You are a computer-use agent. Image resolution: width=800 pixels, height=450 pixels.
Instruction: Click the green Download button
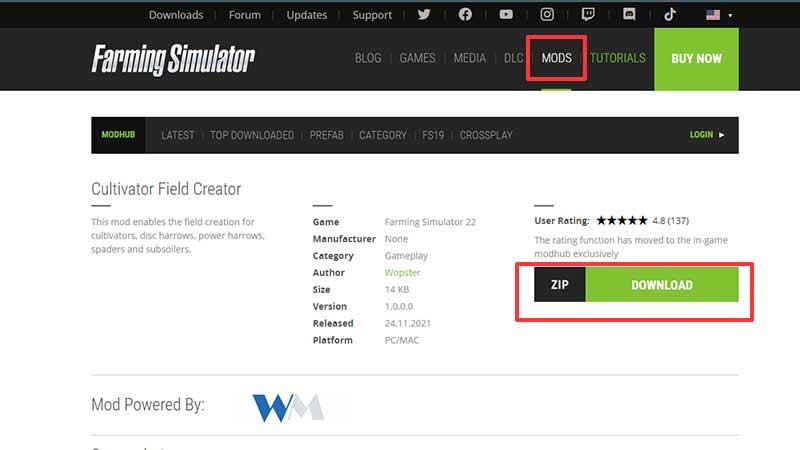662,285
